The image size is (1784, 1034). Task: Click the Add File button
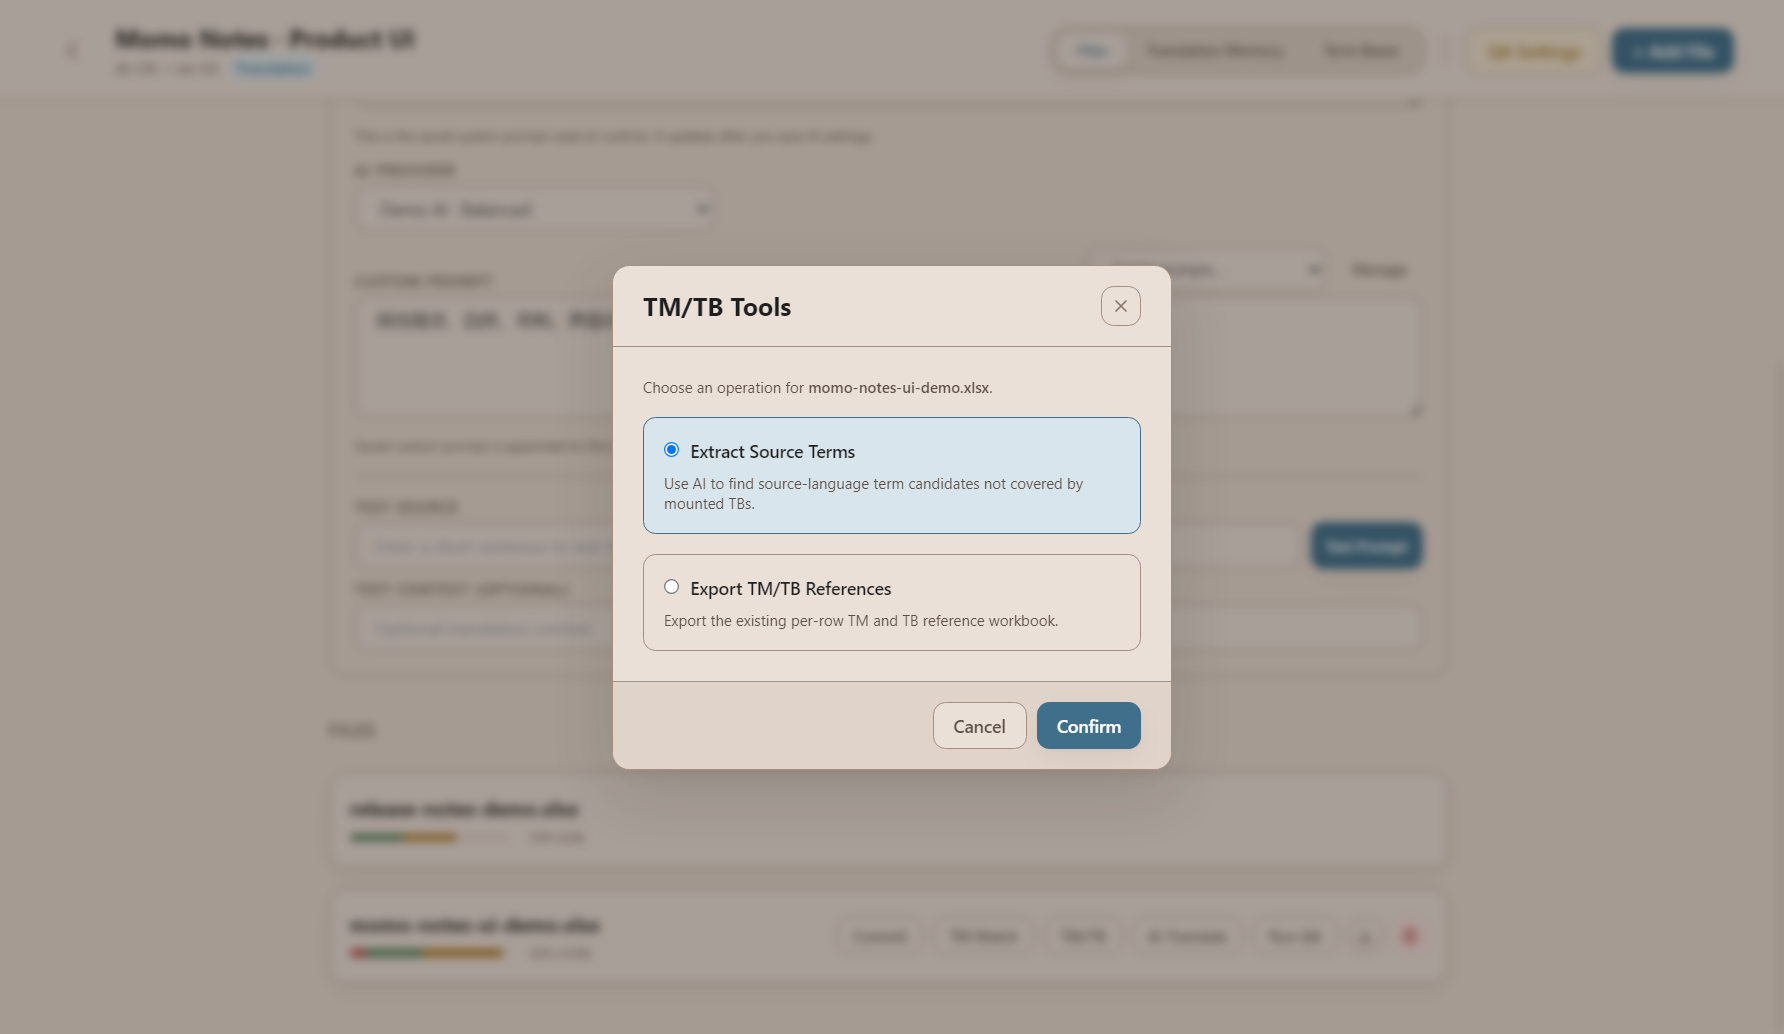[x=1673, y=51]
